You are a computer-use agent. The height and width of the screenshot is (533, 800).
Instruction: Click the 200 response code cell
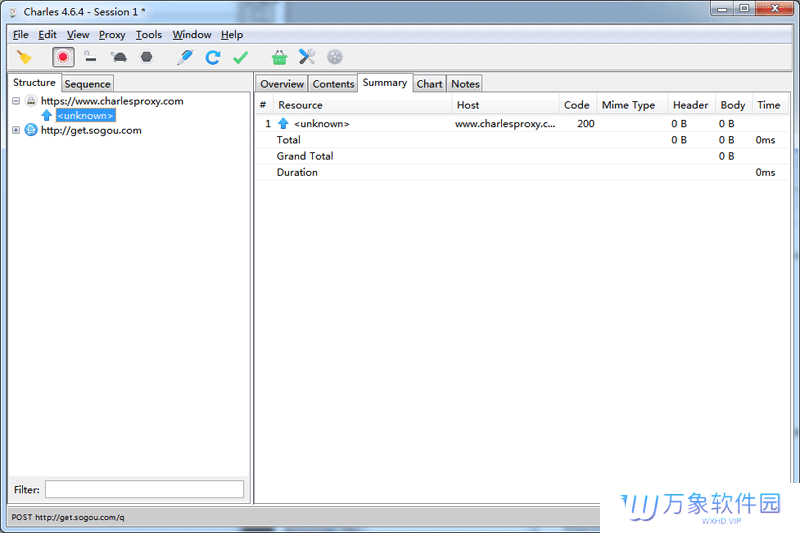pos(586,123)
